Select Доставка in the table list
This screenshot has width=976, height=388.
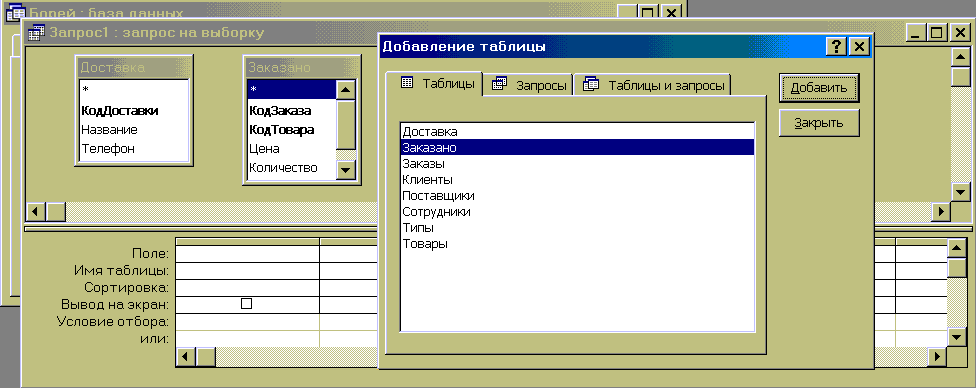[577, 131]
